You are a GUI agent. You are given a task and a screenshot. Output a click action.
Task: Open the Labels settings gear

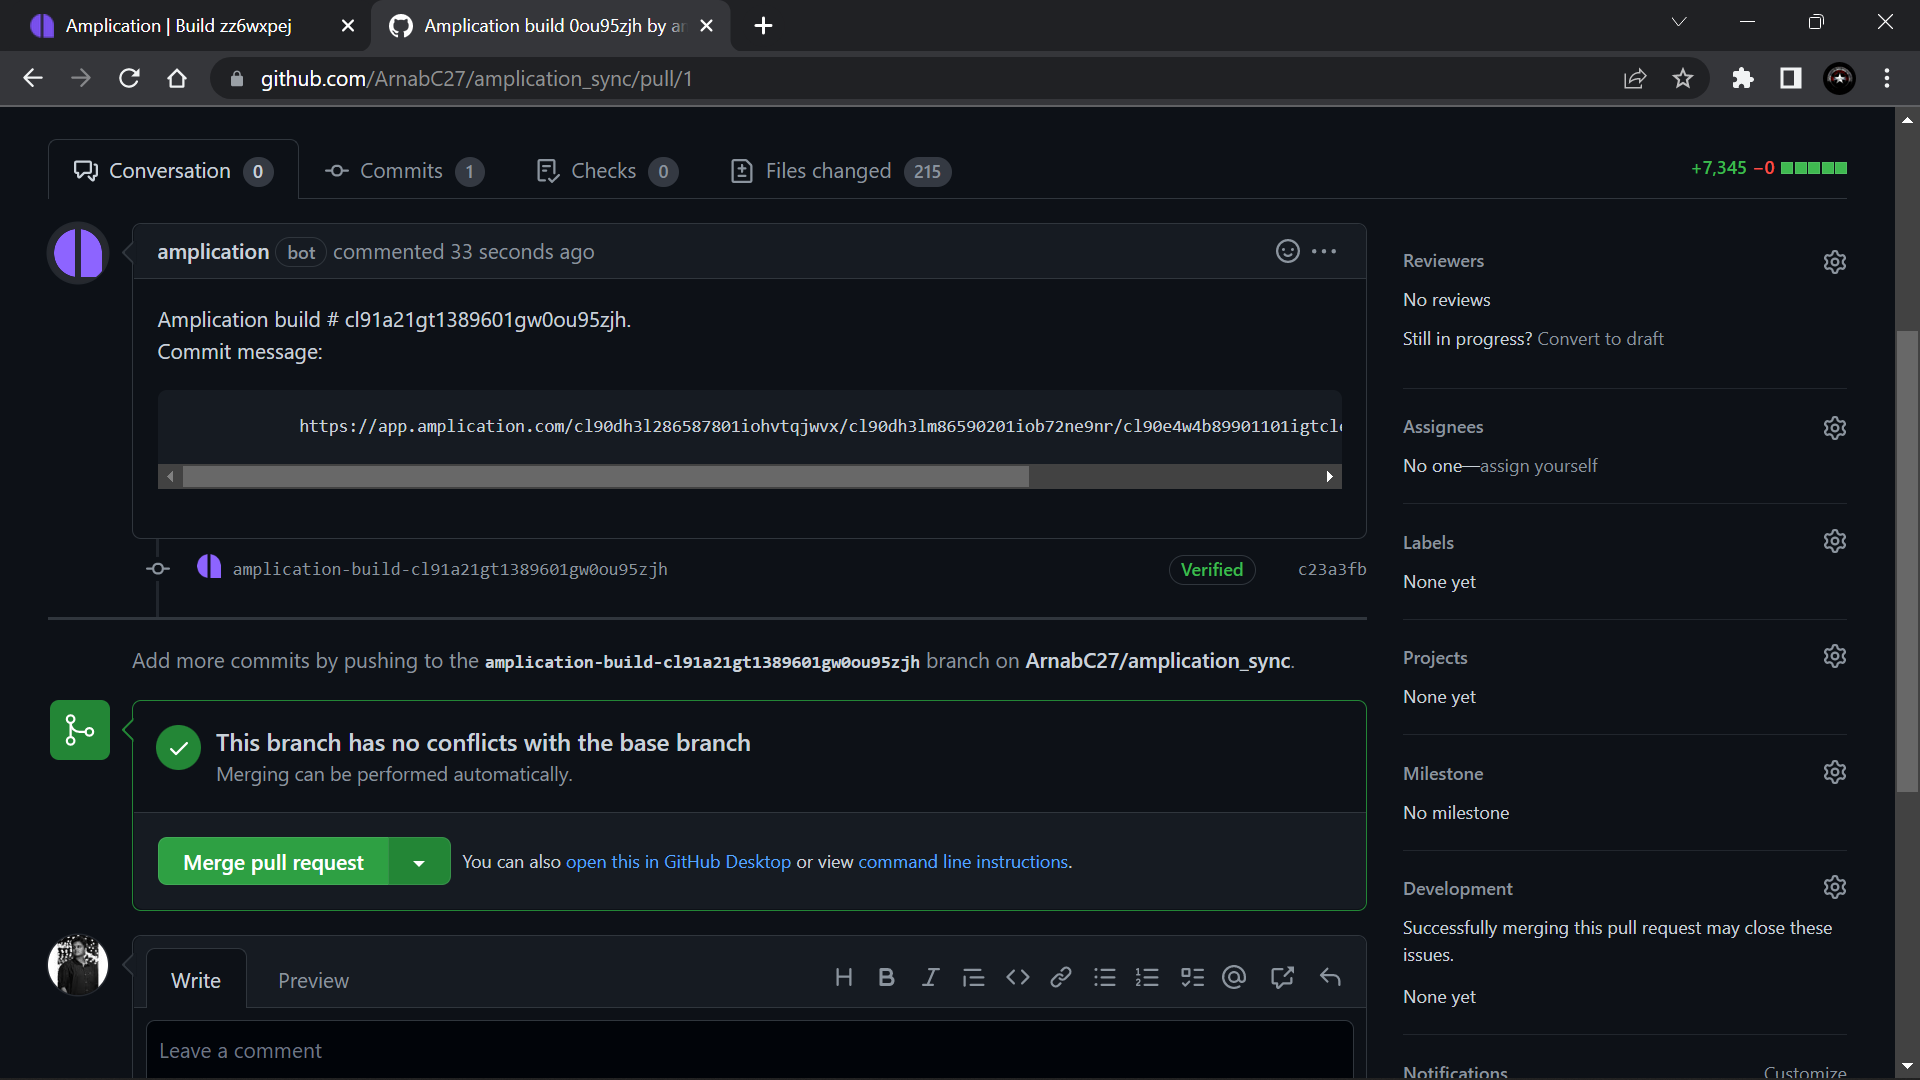pos(1835,541)
